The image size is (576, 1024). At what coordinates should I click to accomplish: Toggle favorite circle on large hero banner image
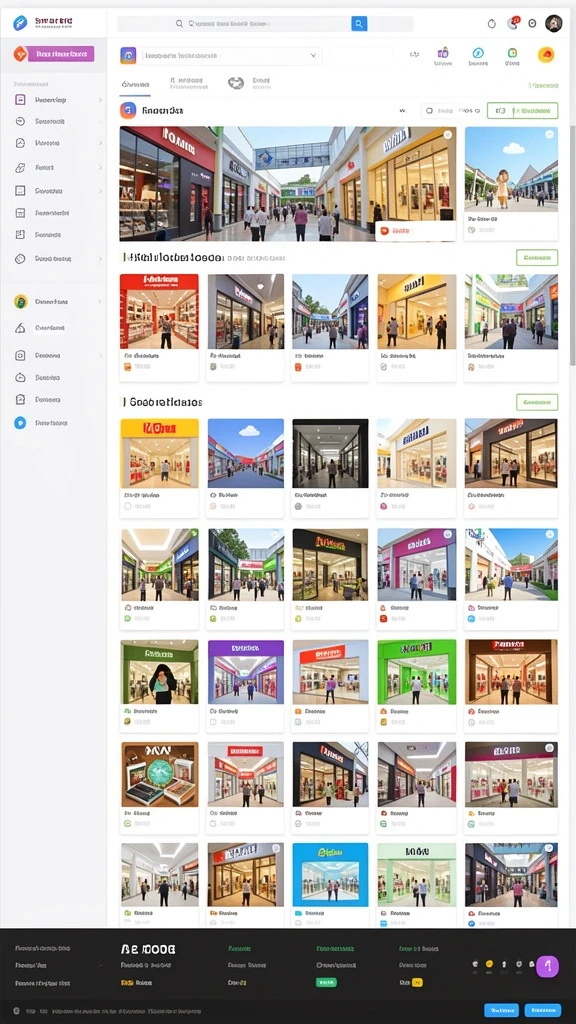(x=447, y=135)
